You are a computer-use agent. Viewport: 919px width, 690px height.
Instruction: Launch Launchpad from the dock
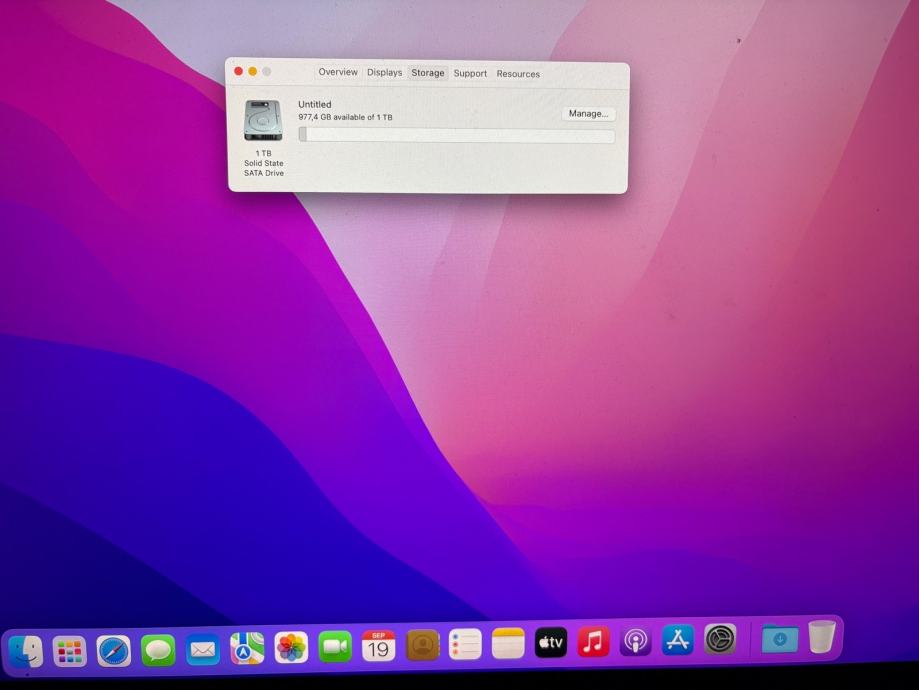70,651
